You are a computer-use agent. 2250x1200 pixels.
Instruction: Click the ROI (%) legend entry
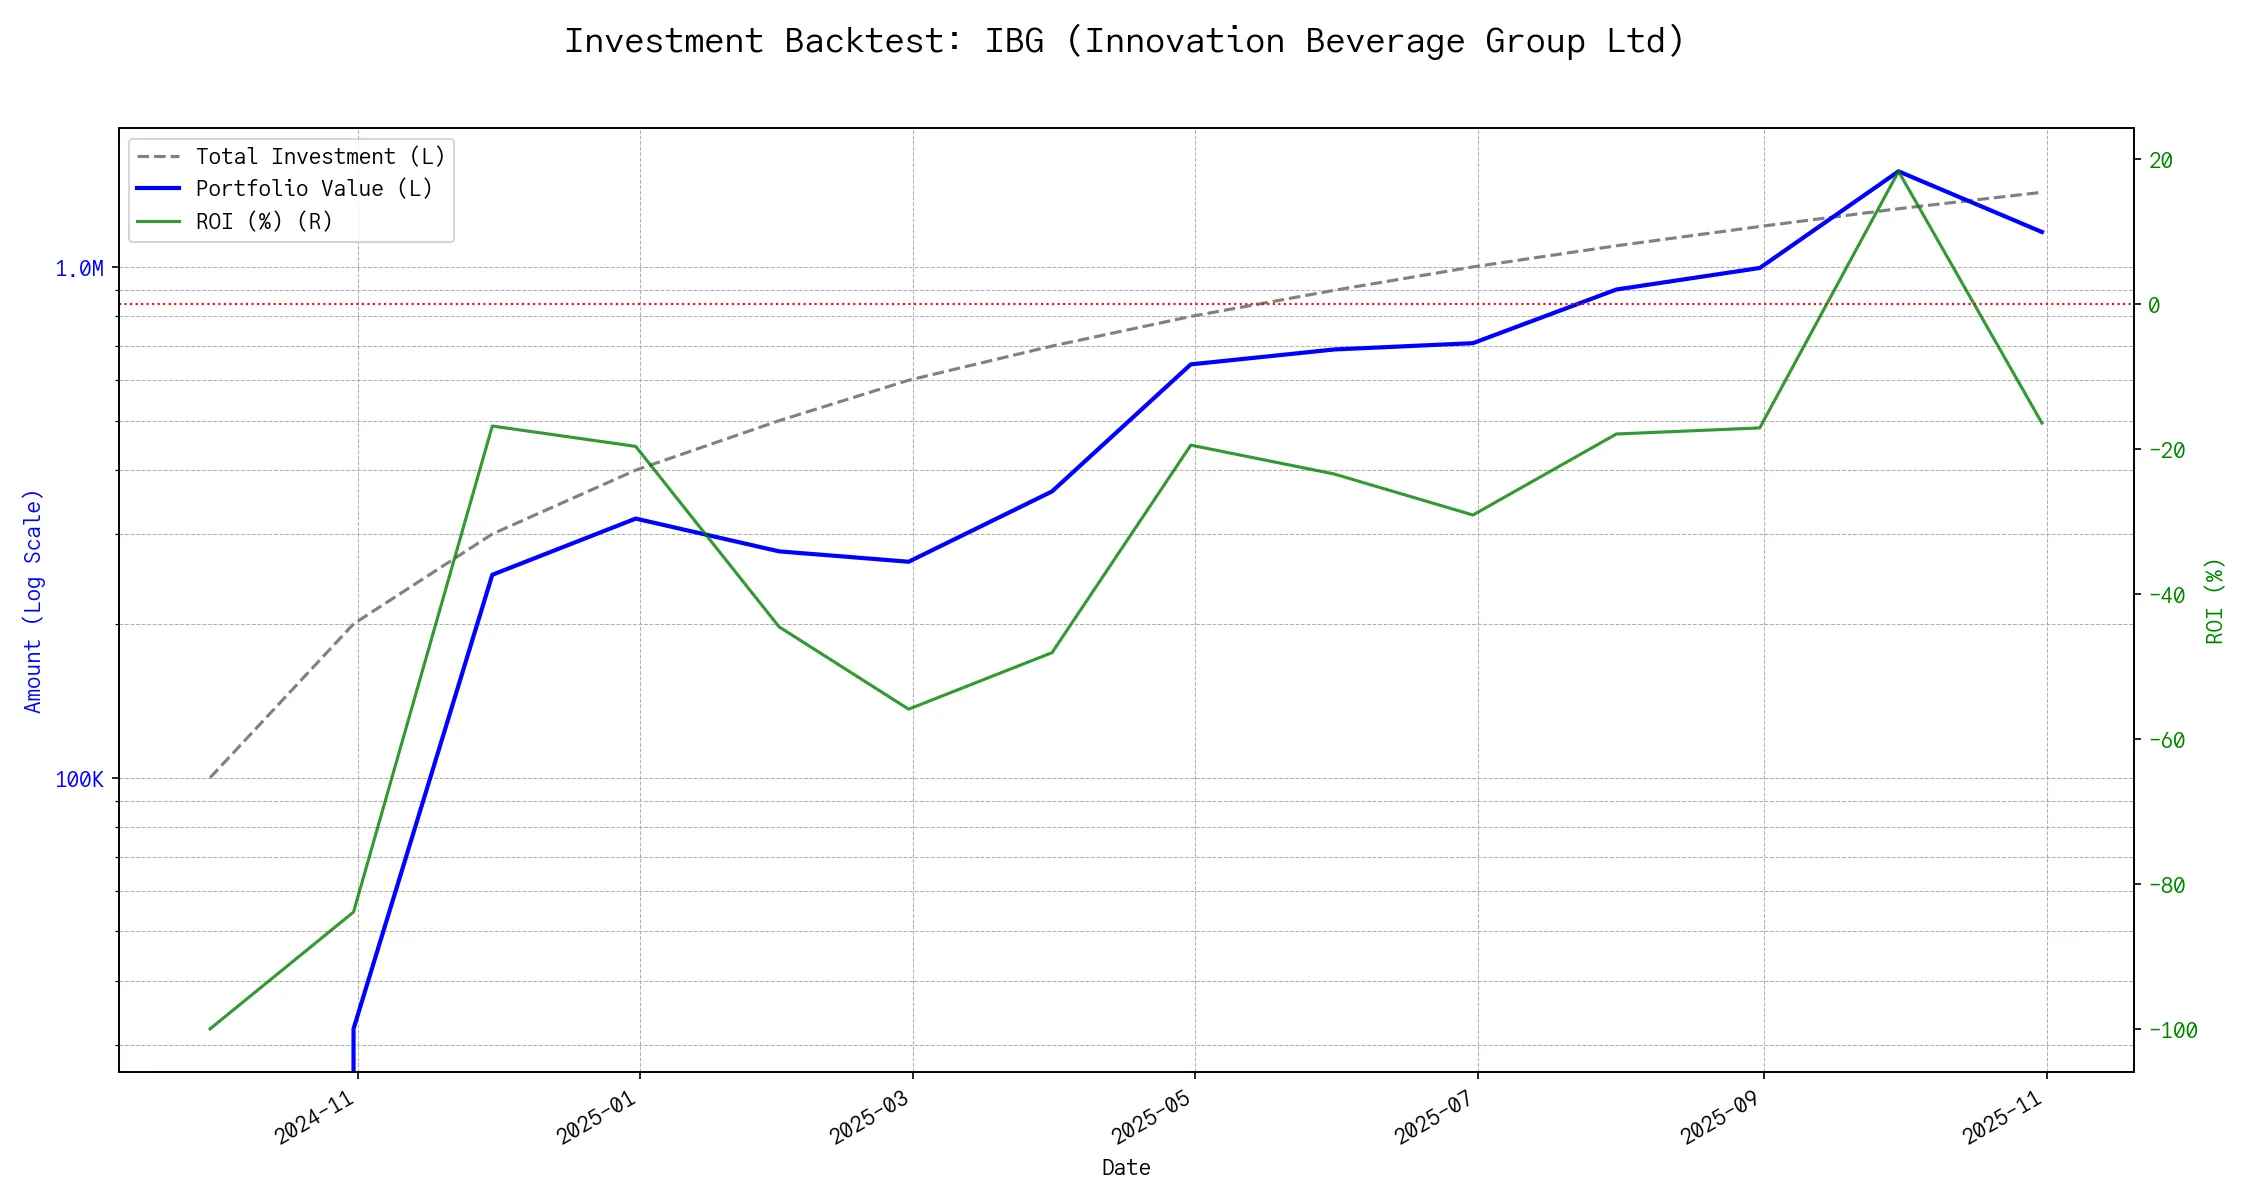[264, 221]
